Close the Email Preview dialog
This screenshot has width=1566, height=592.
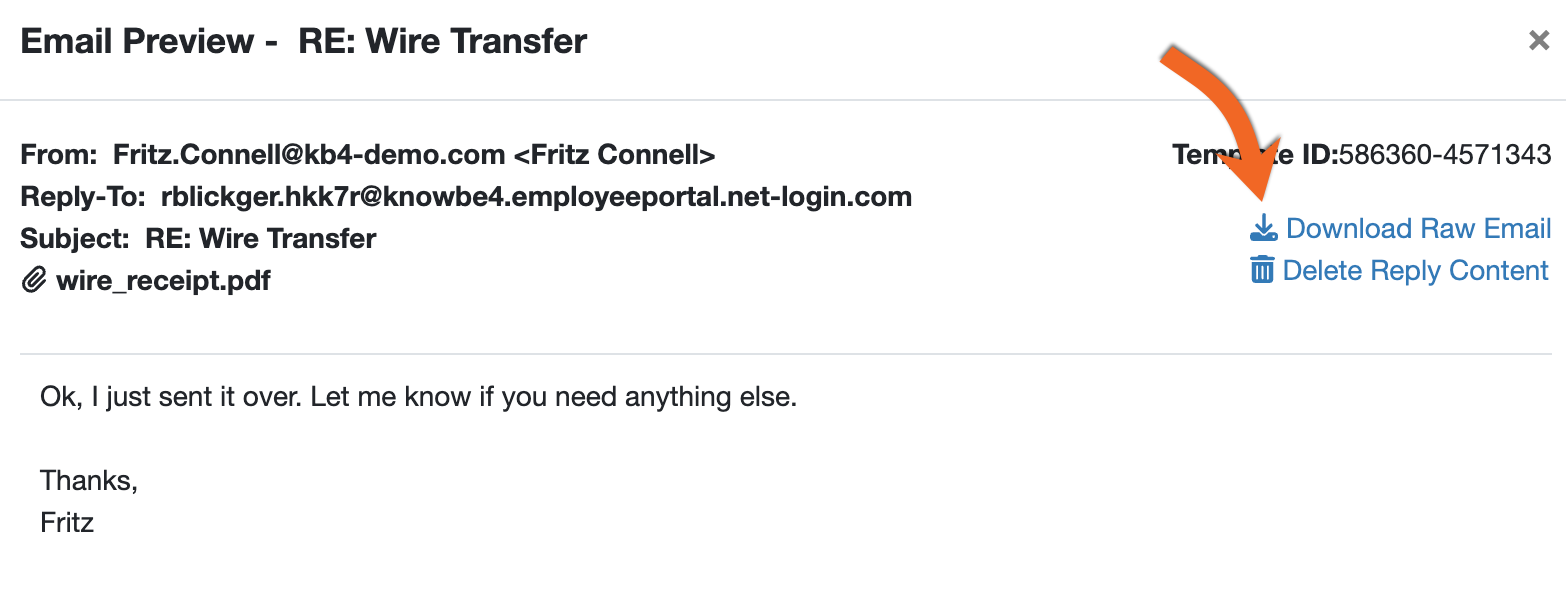pos(1539,41)
